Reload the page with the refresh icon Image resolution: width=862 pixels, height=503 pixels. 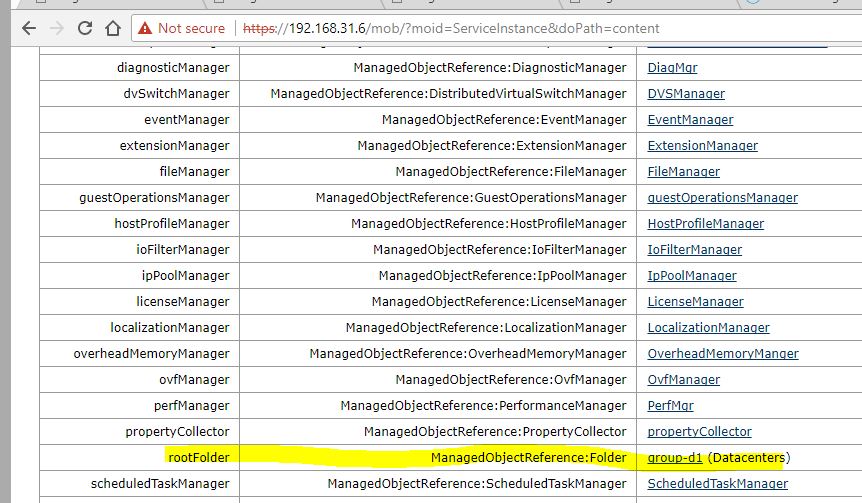pyautogui.click(x=85, y=28)
